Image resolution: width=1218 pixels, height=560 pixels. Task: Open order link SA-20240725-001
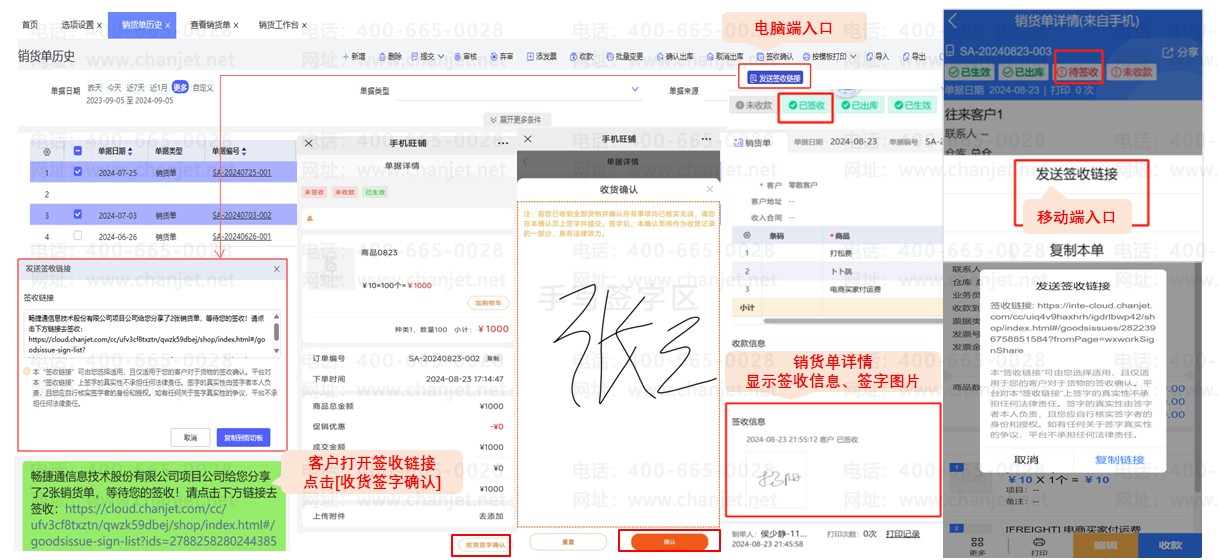click(x=242, y=172)
